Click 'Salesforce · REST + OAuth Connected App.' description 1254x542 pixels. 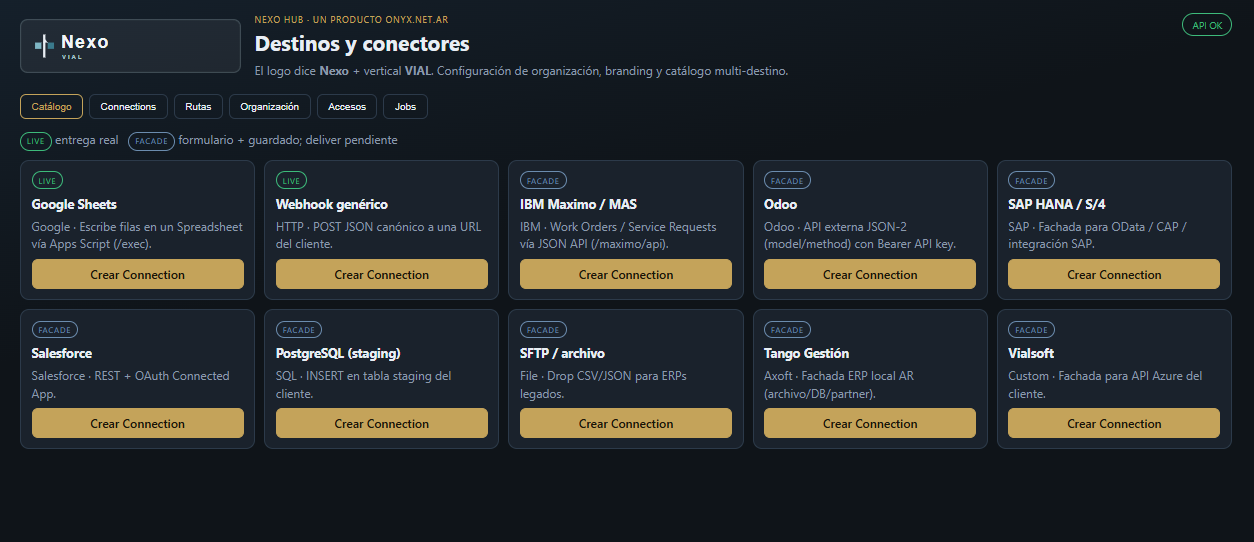131,385
